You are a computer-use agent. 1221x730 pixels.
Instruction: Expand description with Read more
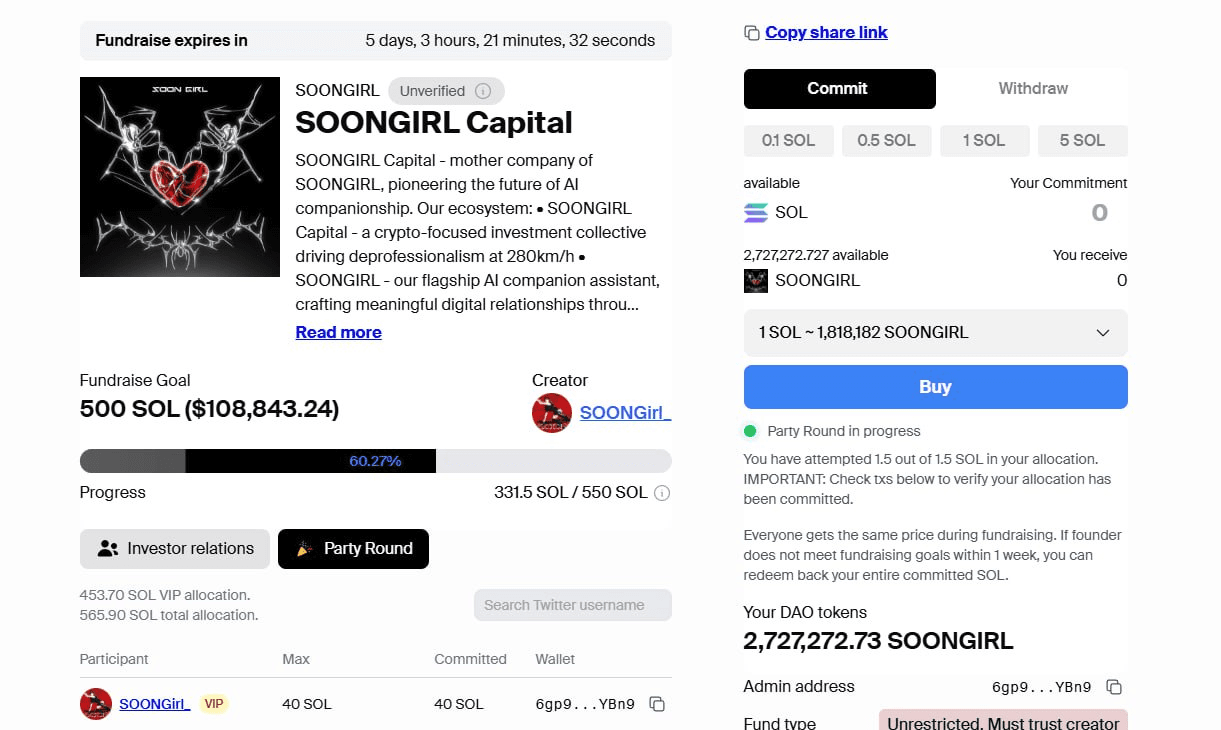[338, 332]
